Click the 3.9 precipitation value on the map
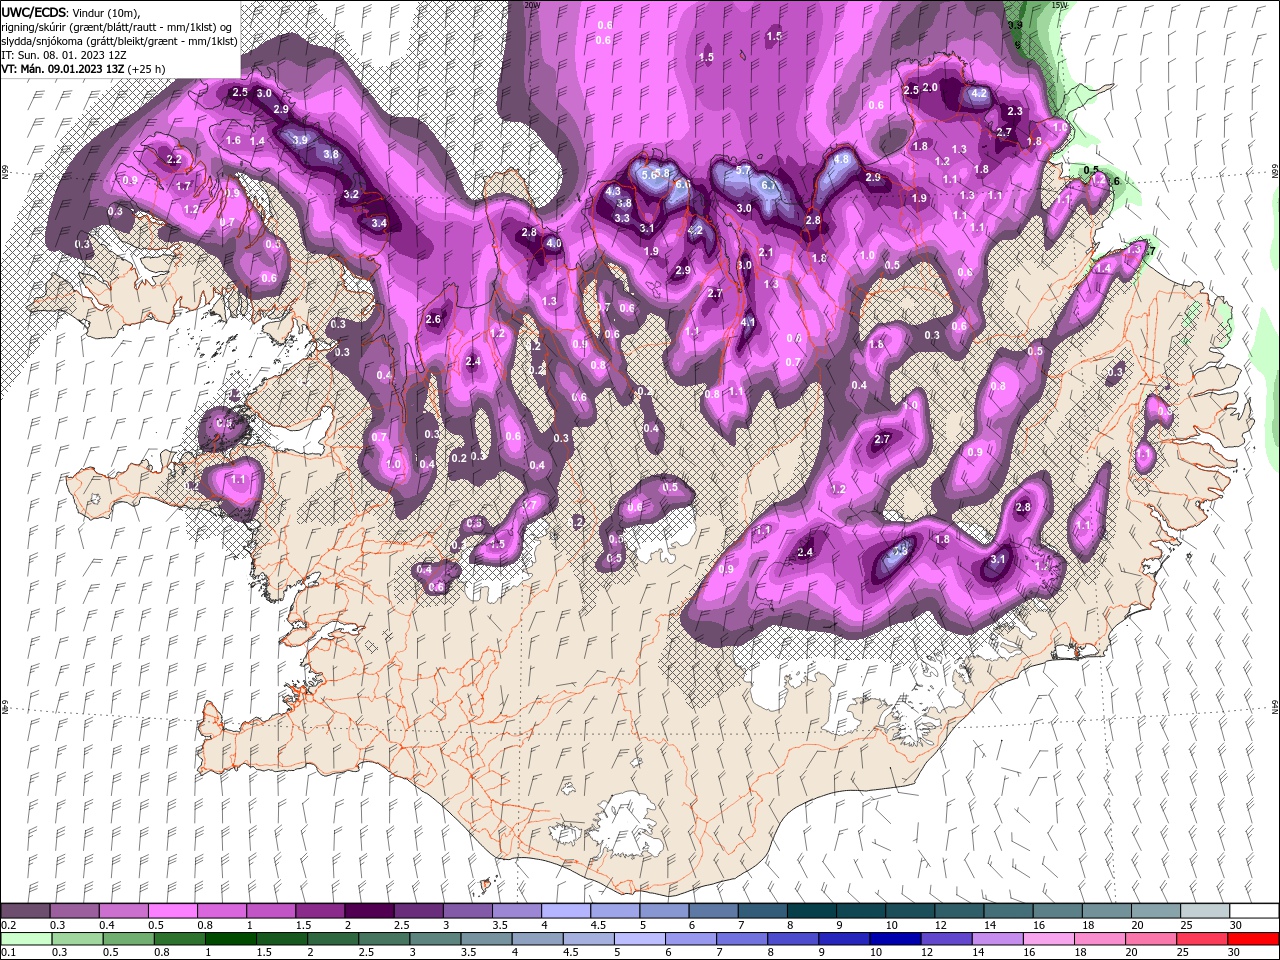The height and width of the screenshot is (960, 1280). coord(300,140)
